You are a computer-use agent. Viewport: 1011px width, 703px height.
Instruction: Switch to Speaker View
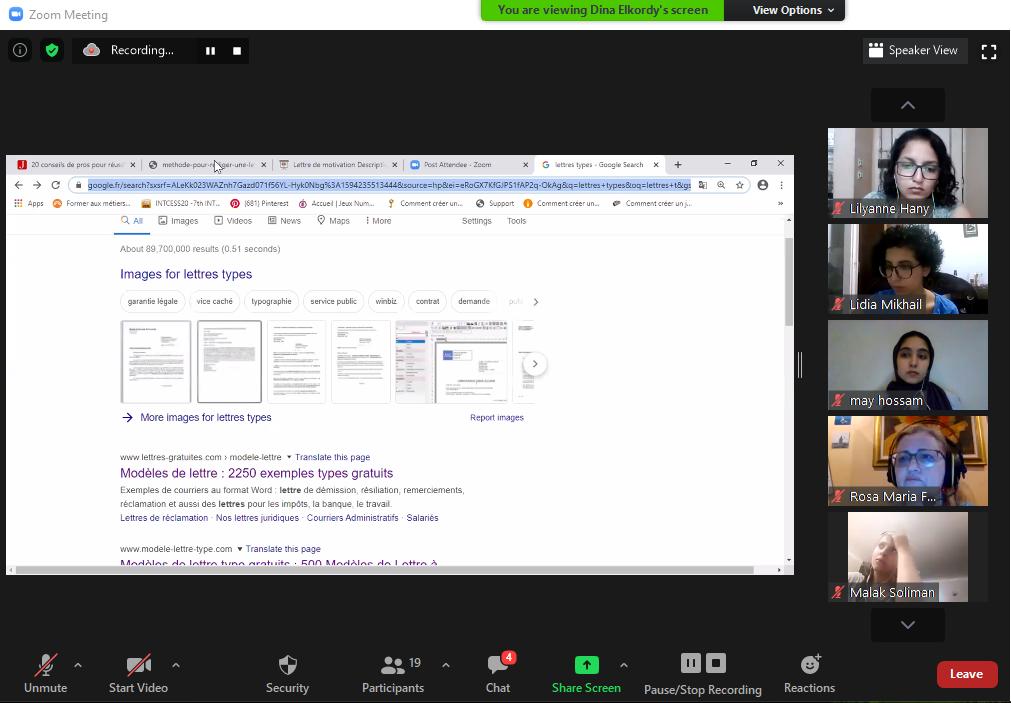[x=912, y=50]
